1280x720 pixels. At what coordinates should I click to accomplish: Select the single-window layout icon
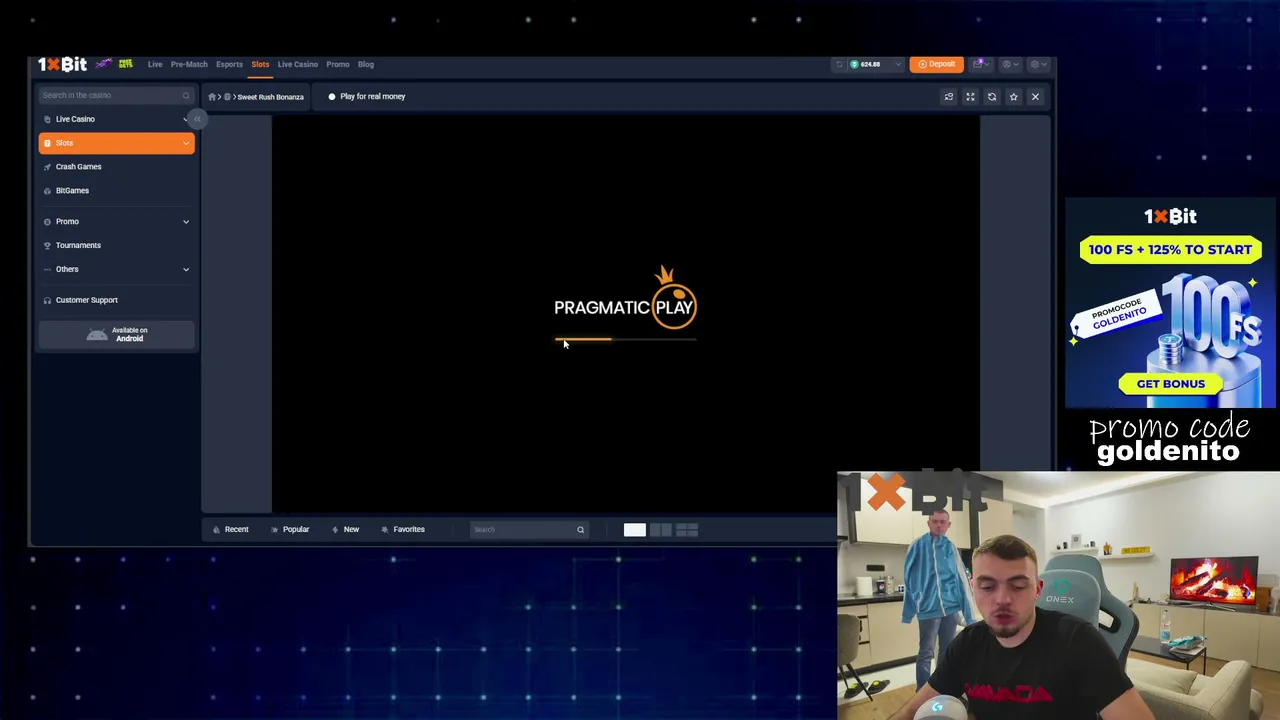click(x=635, y=530)
